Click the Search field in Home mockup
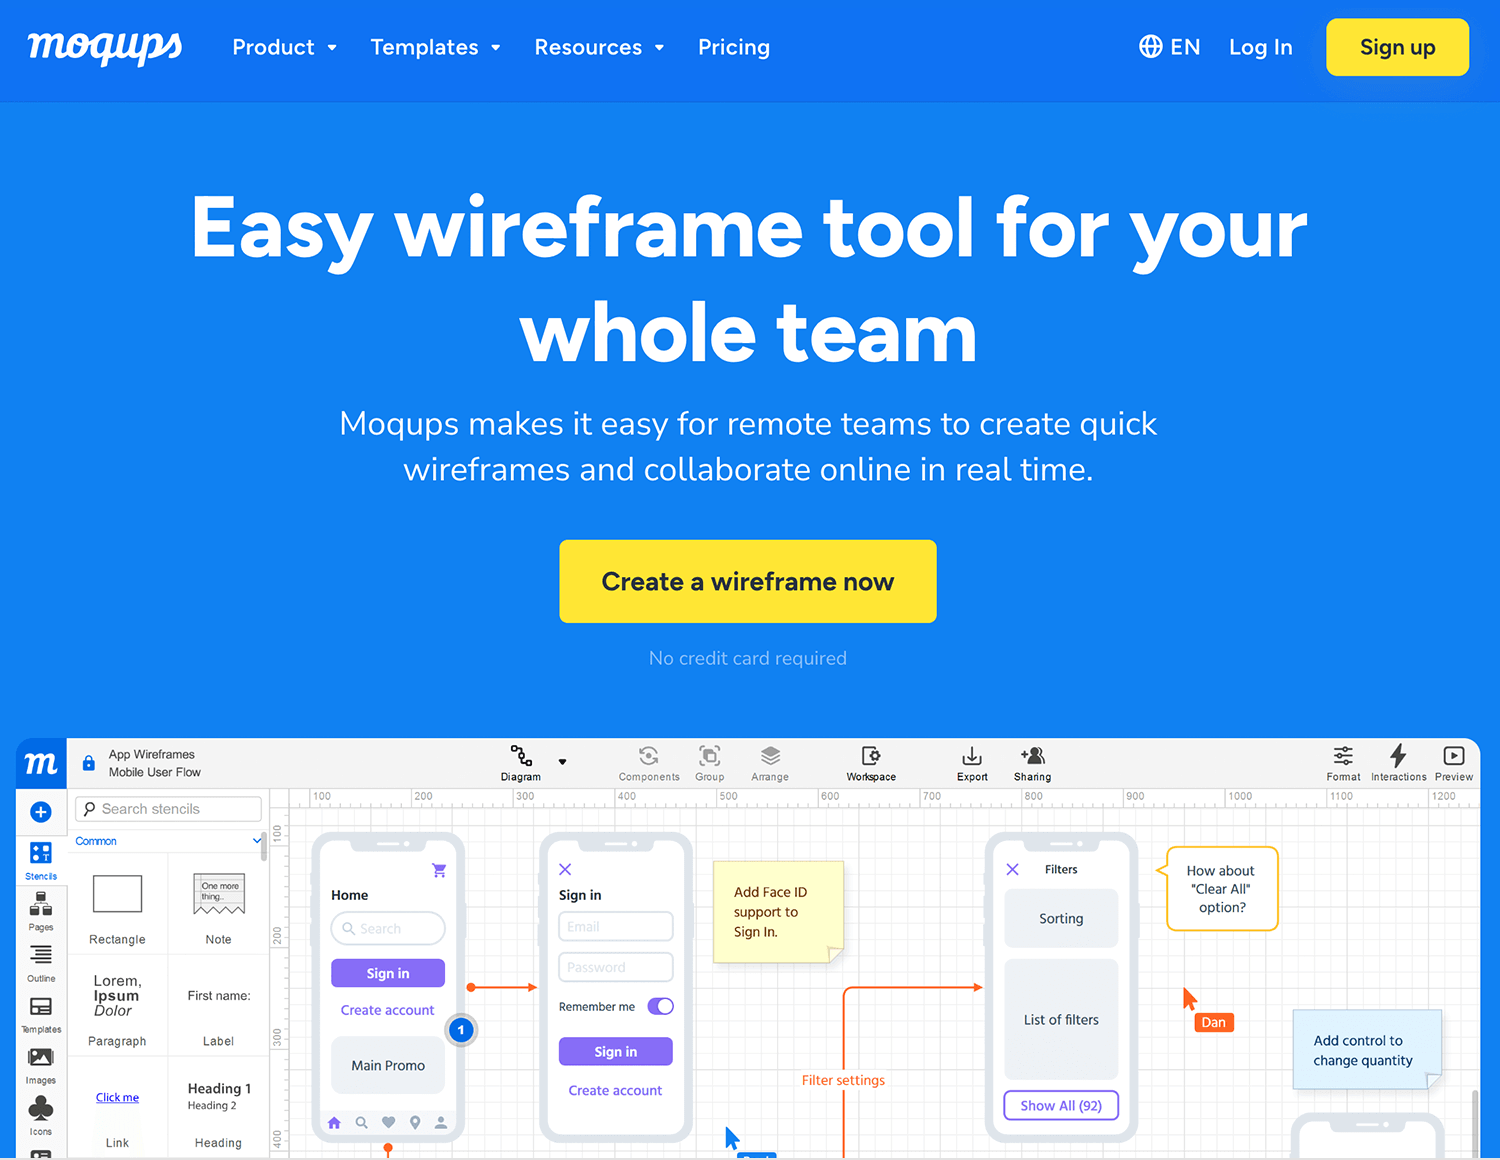The height and width of the screenshot is (1160, 1500). coord(388,928)
